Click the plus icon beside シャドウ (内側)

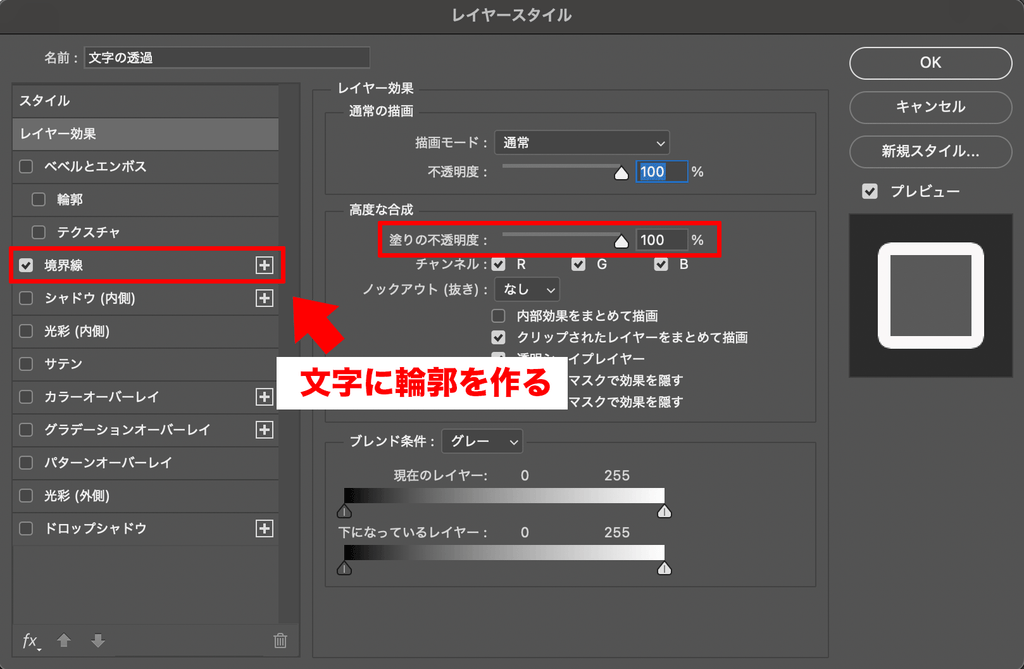tap(264, 298)
